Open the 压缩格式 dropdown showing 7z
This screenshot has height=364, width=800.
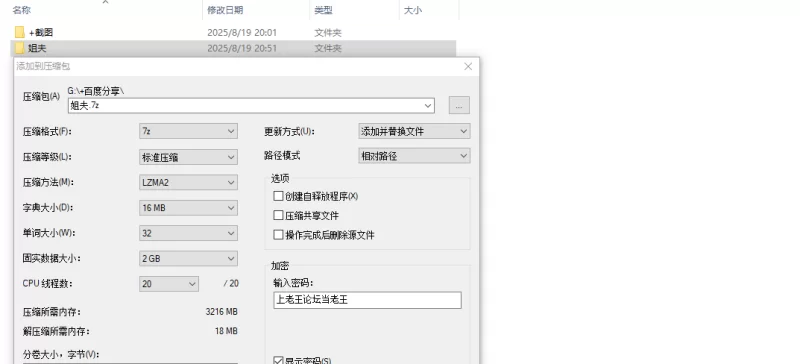click(188, 131)
